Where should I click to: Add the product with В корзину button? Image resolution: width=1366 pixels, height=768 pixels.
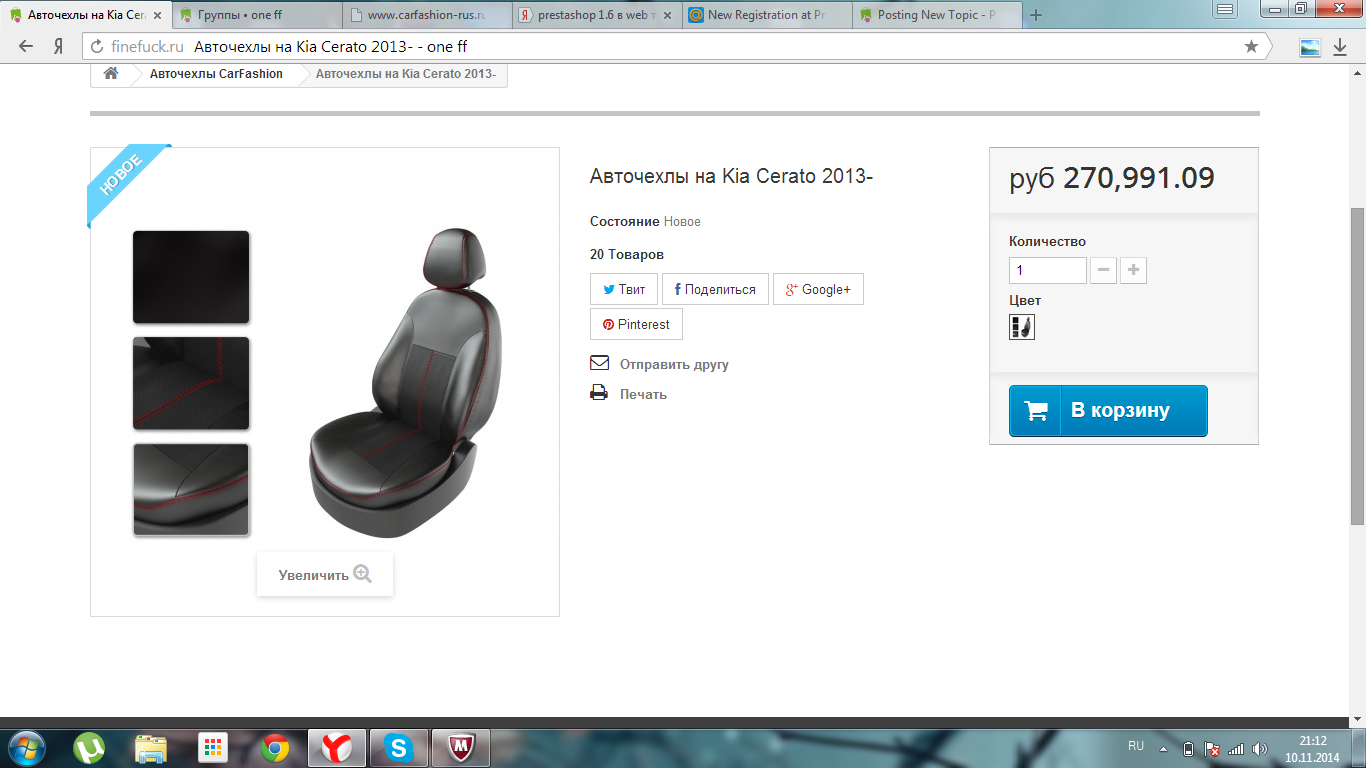(1108, 410)
